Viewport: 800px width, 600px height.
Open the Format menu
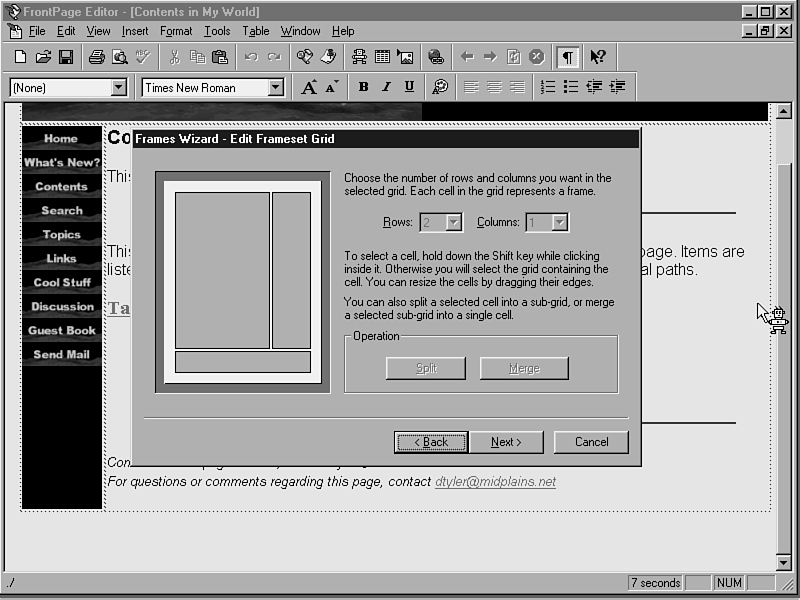coord(176,31)
